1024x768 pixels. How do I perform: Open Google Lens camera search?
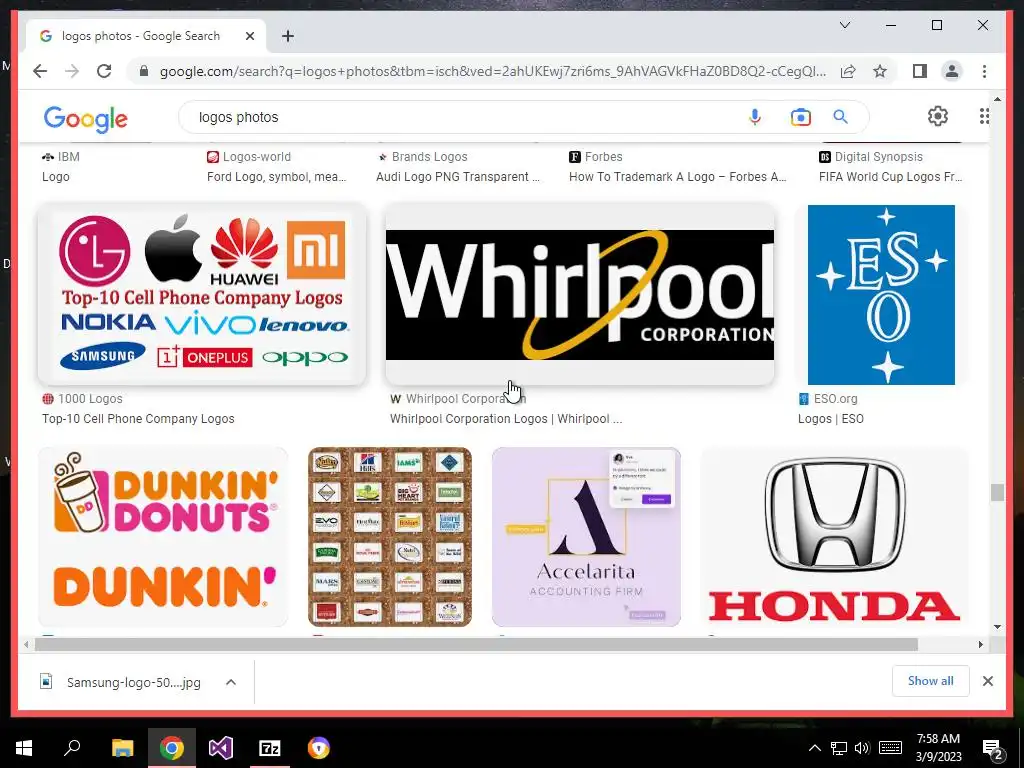(x=801, y=117)
